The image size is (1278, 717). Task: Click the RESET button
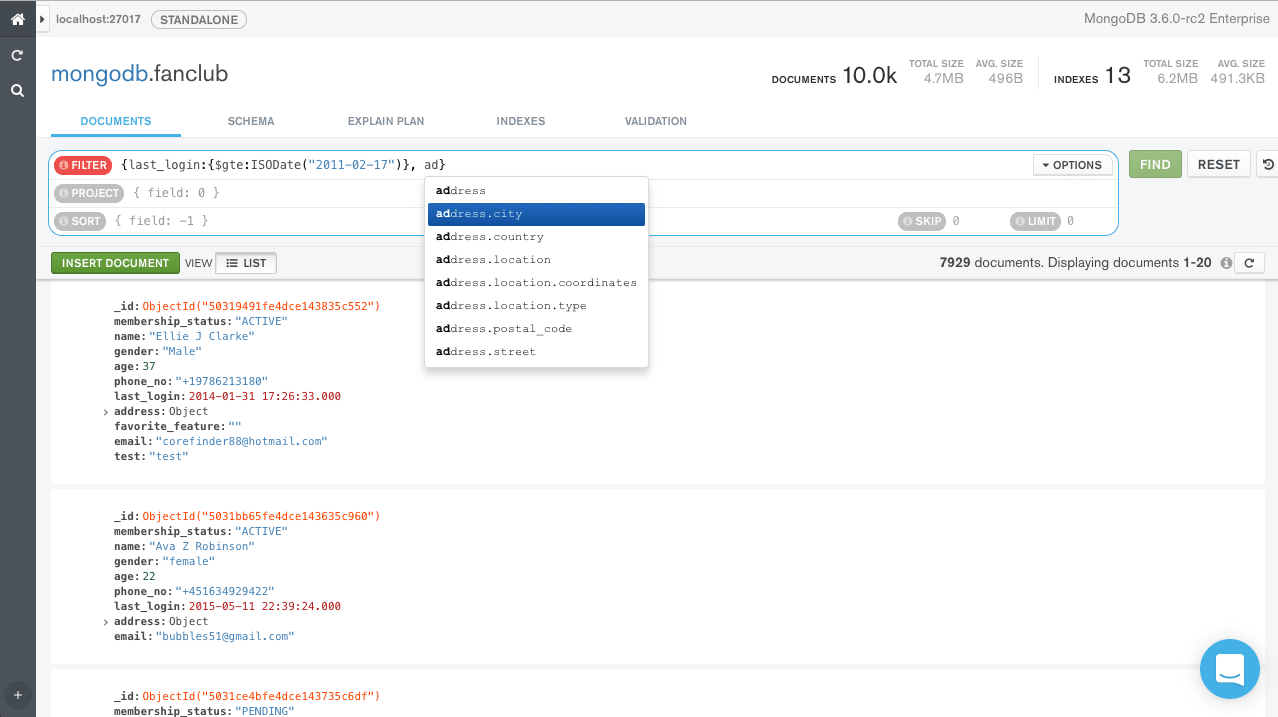tap(1218, 164)
